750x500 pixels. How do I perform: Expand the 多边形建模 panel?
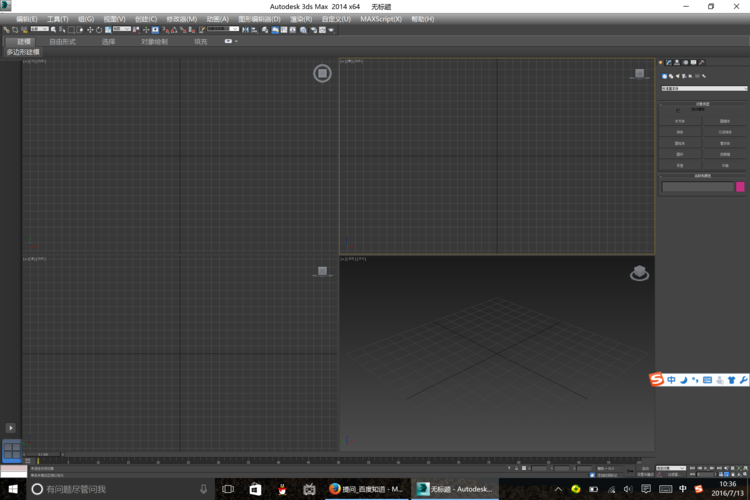(x=23, y=52)
